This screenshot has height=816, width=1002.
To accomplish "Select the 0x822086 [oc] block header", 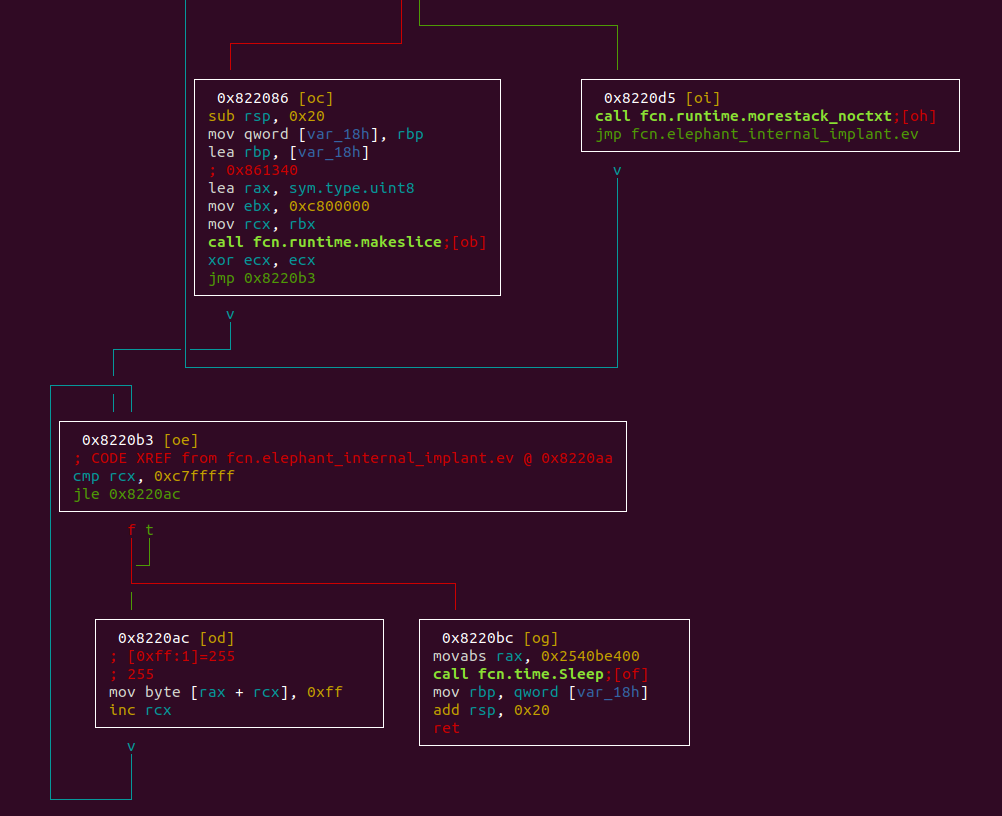I will (x=275, y=98).
